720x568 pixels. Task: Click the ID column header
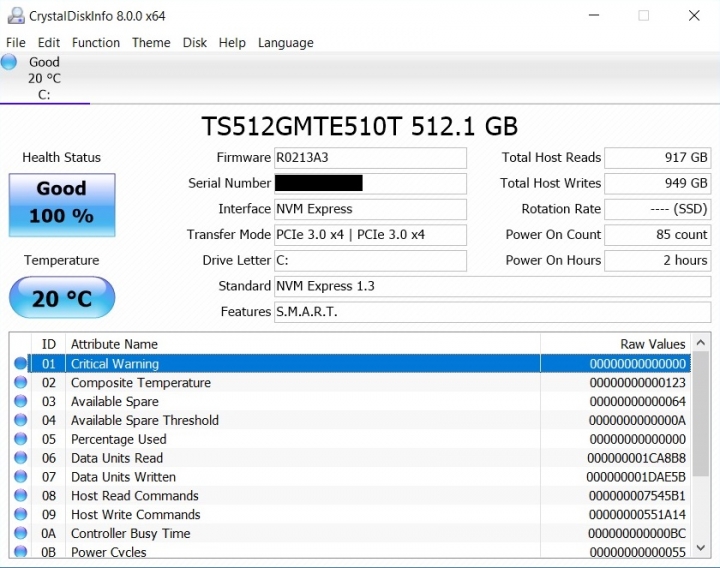coord(48,344)
